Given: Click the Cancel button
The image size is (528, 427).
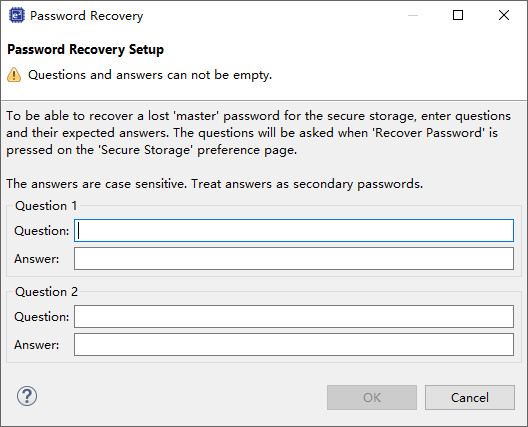Looking at the screenshot, I should [x=470, y=398].
